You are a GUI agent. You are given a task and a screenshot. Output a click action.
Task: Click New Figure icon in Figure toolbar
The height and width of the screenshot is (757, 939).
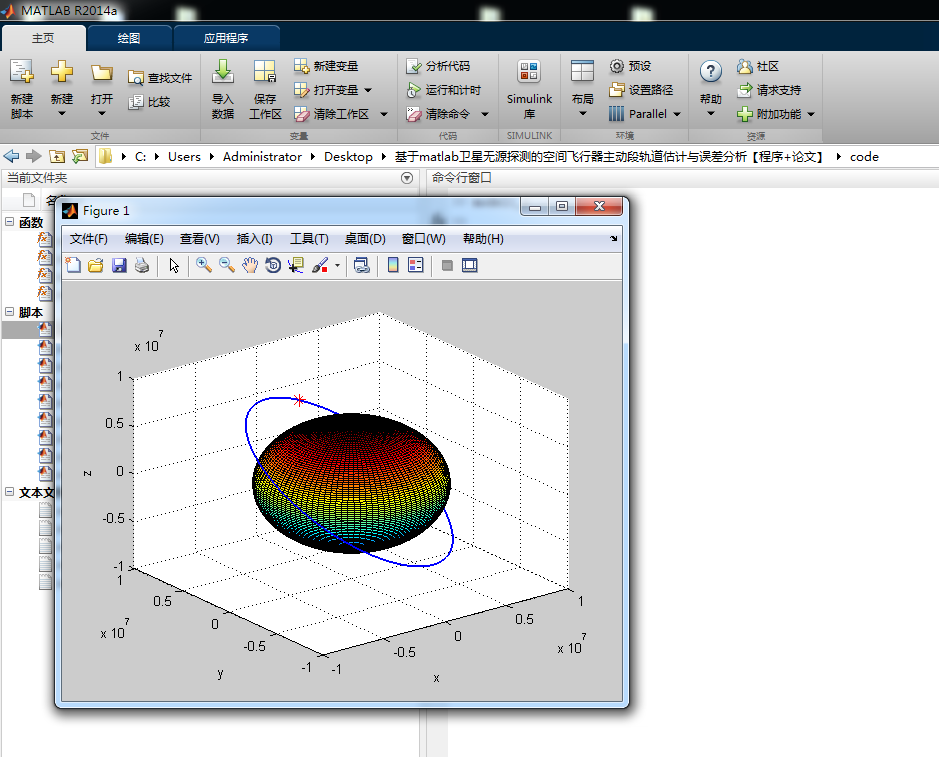tap(73, 265)
